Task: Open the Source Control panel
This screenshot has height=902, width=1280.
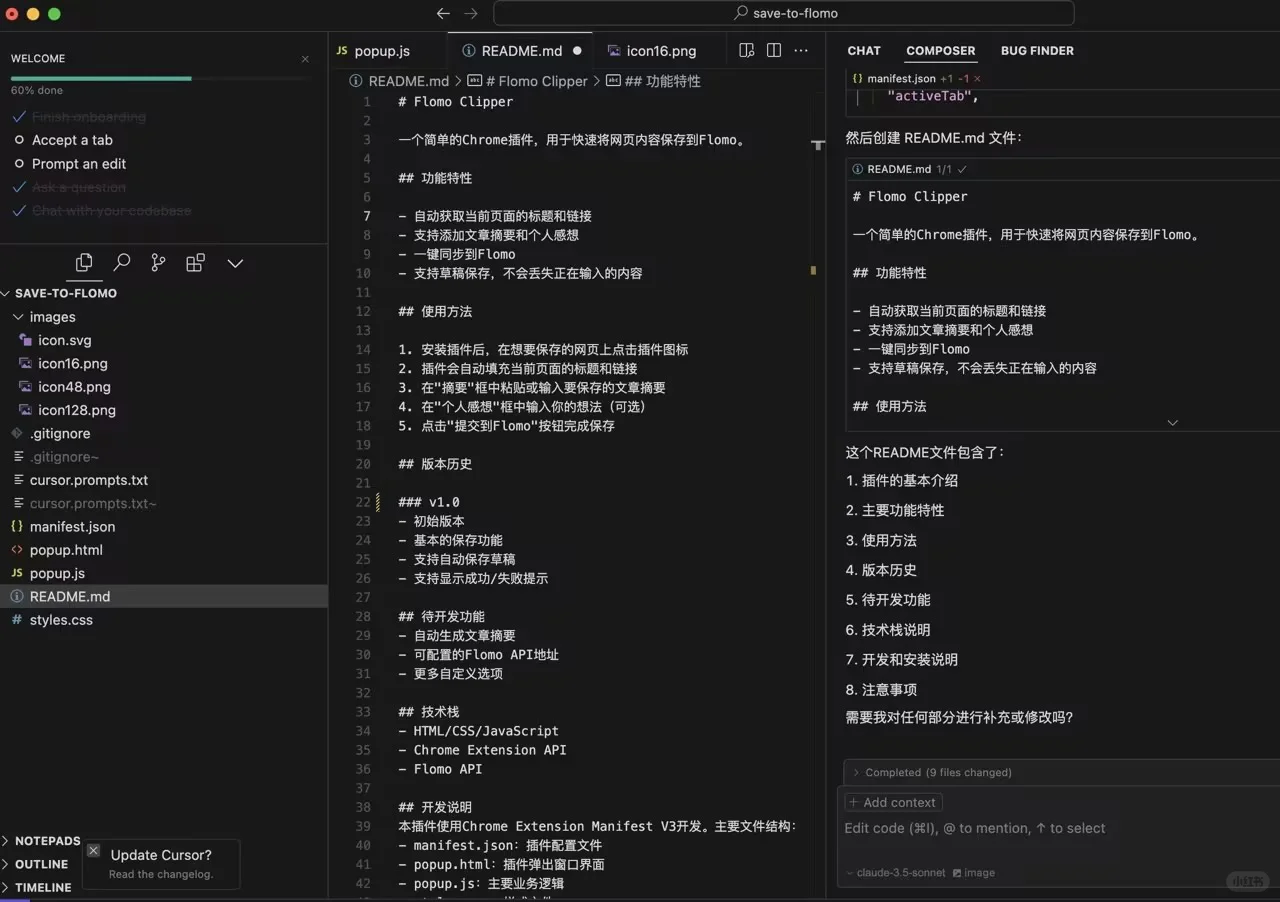Action: coord(159,262)
